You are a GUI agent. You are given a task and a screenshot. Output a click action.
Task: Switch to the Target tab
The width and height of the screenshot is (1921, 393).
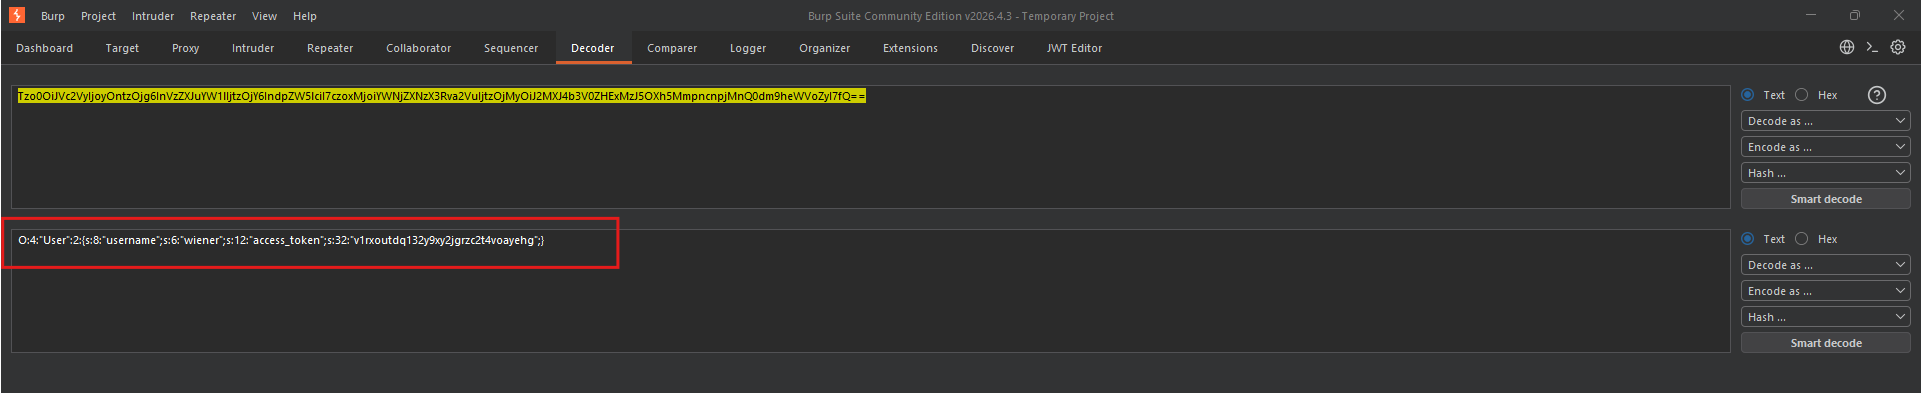coord(122,48)
